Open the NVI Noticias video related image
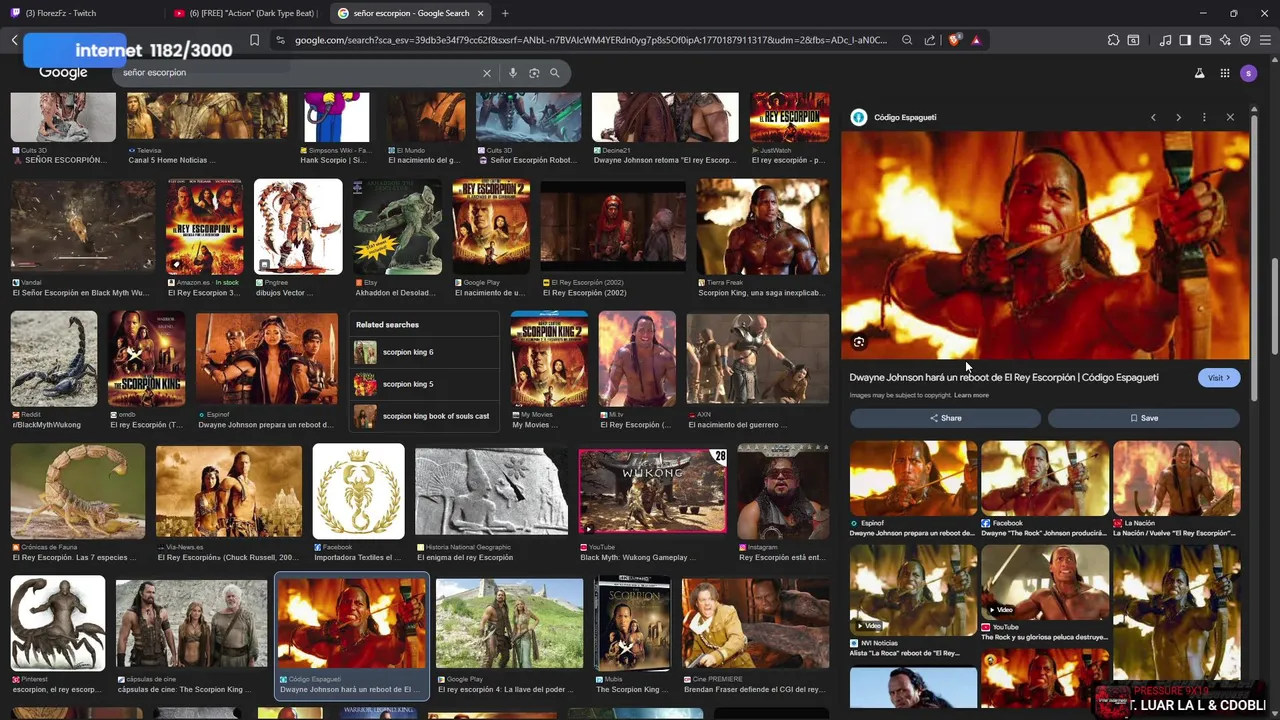The image size is (1280, 720). click(x=913, y=590)
